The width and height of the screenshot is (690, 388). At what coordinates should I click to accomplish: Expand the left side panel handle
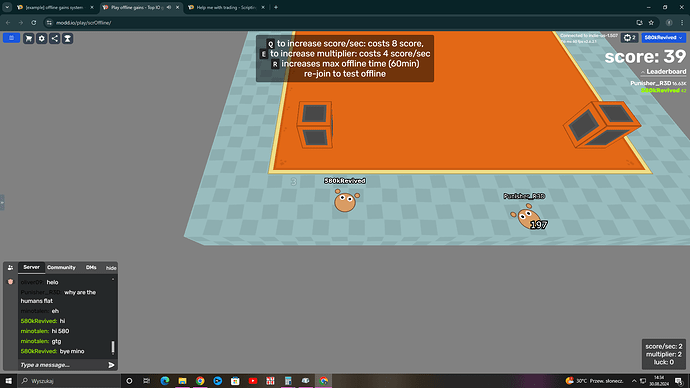point(2,202)
